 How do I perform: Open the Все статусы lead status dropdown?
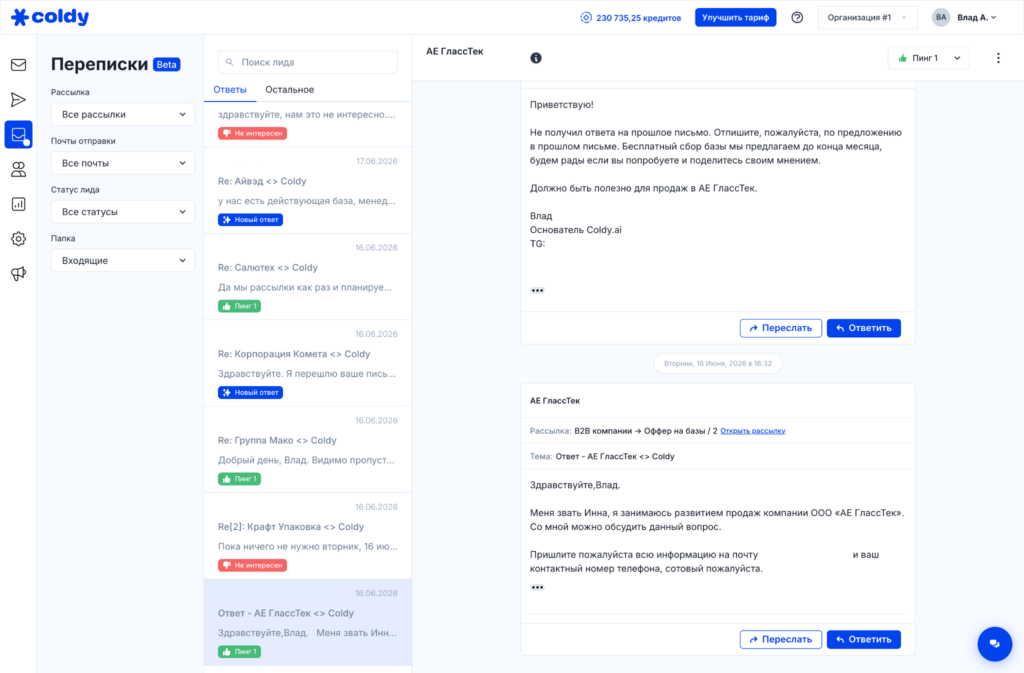point(122,211)
